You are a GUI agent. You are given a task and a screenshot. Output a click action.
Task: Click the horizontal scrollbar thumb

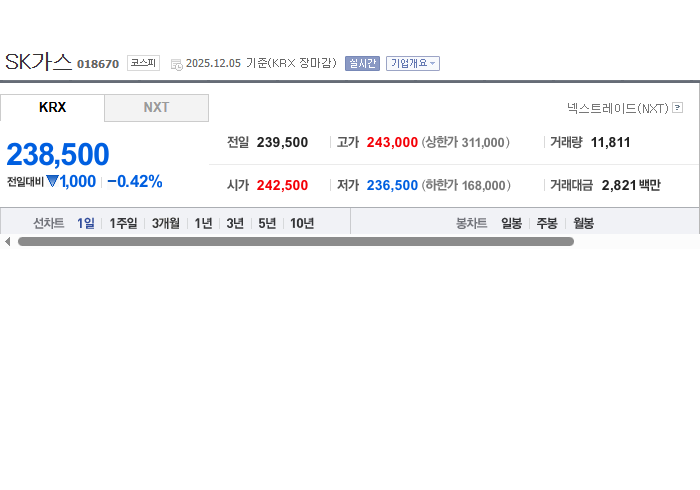296,241
